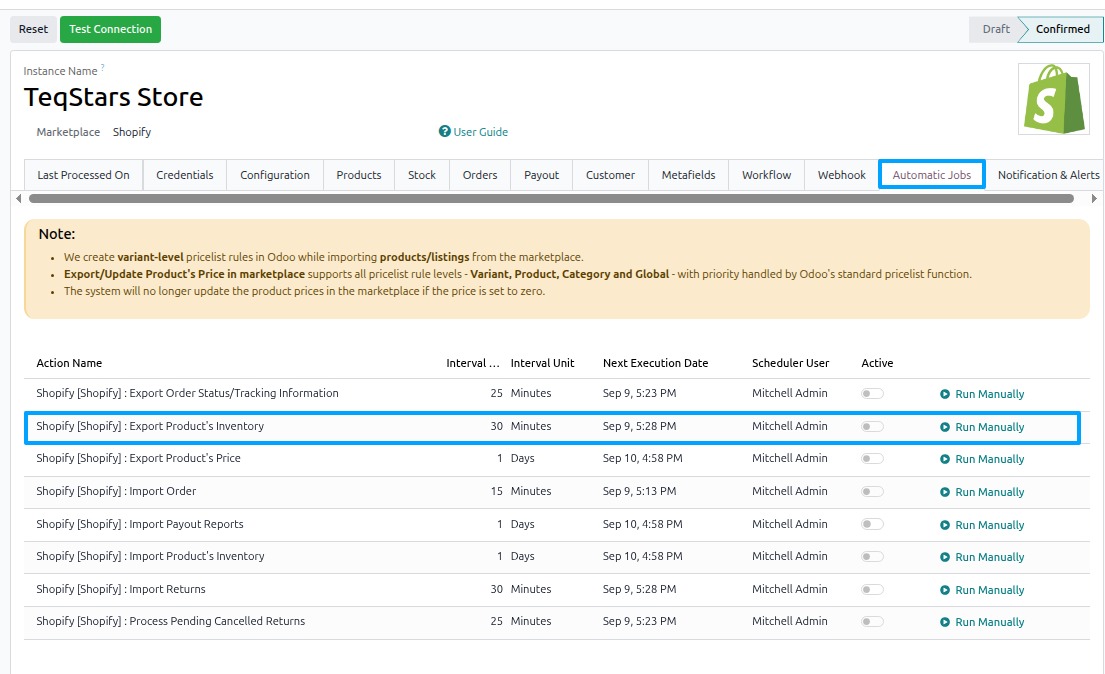Viewport: 1105px width, 674px height.
Task: Click Days unit in Import Product's Inventory row
Action: coord(522,556)
